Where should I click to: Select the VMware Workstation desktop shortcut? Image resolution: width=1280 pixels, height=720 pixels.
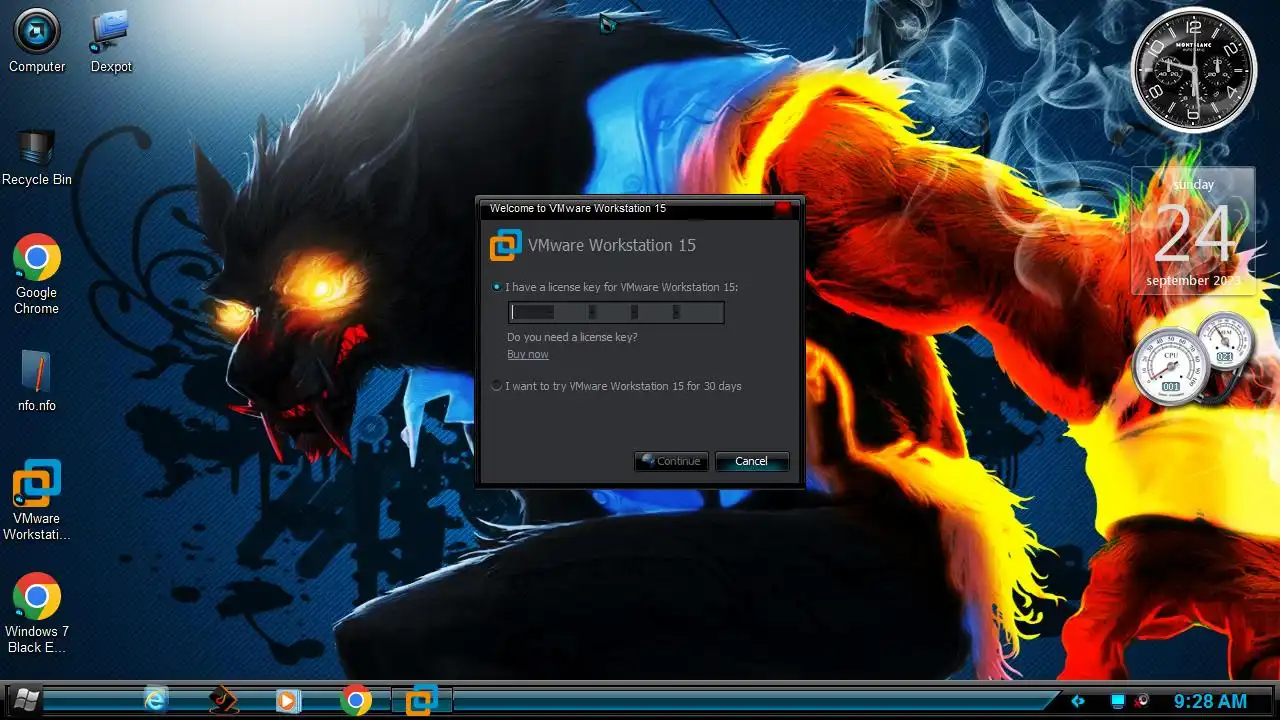(x=37, y=500)
